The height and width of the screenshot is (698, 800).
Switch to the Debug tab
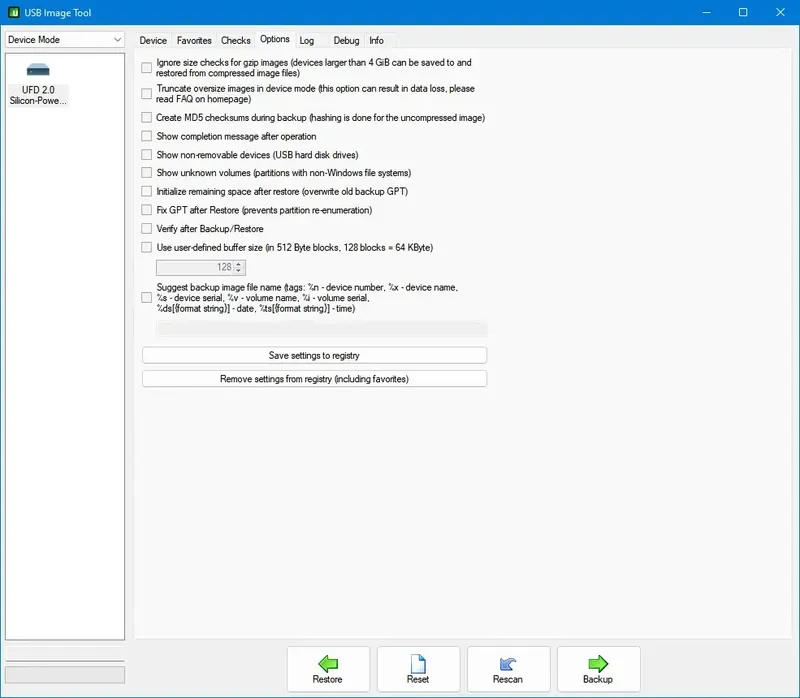pos(346,40)
